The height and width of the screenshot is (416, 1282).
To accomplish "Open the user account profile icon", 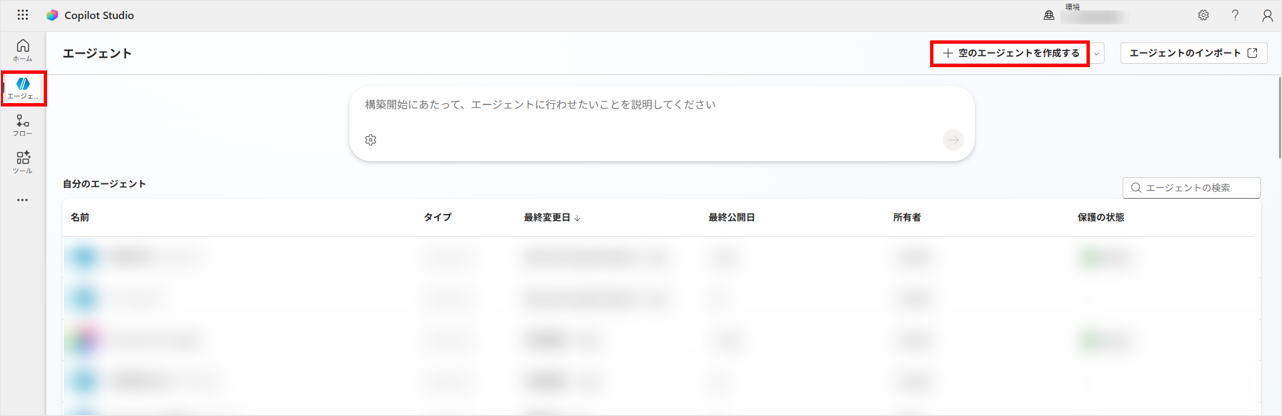I will [1267, 16].
